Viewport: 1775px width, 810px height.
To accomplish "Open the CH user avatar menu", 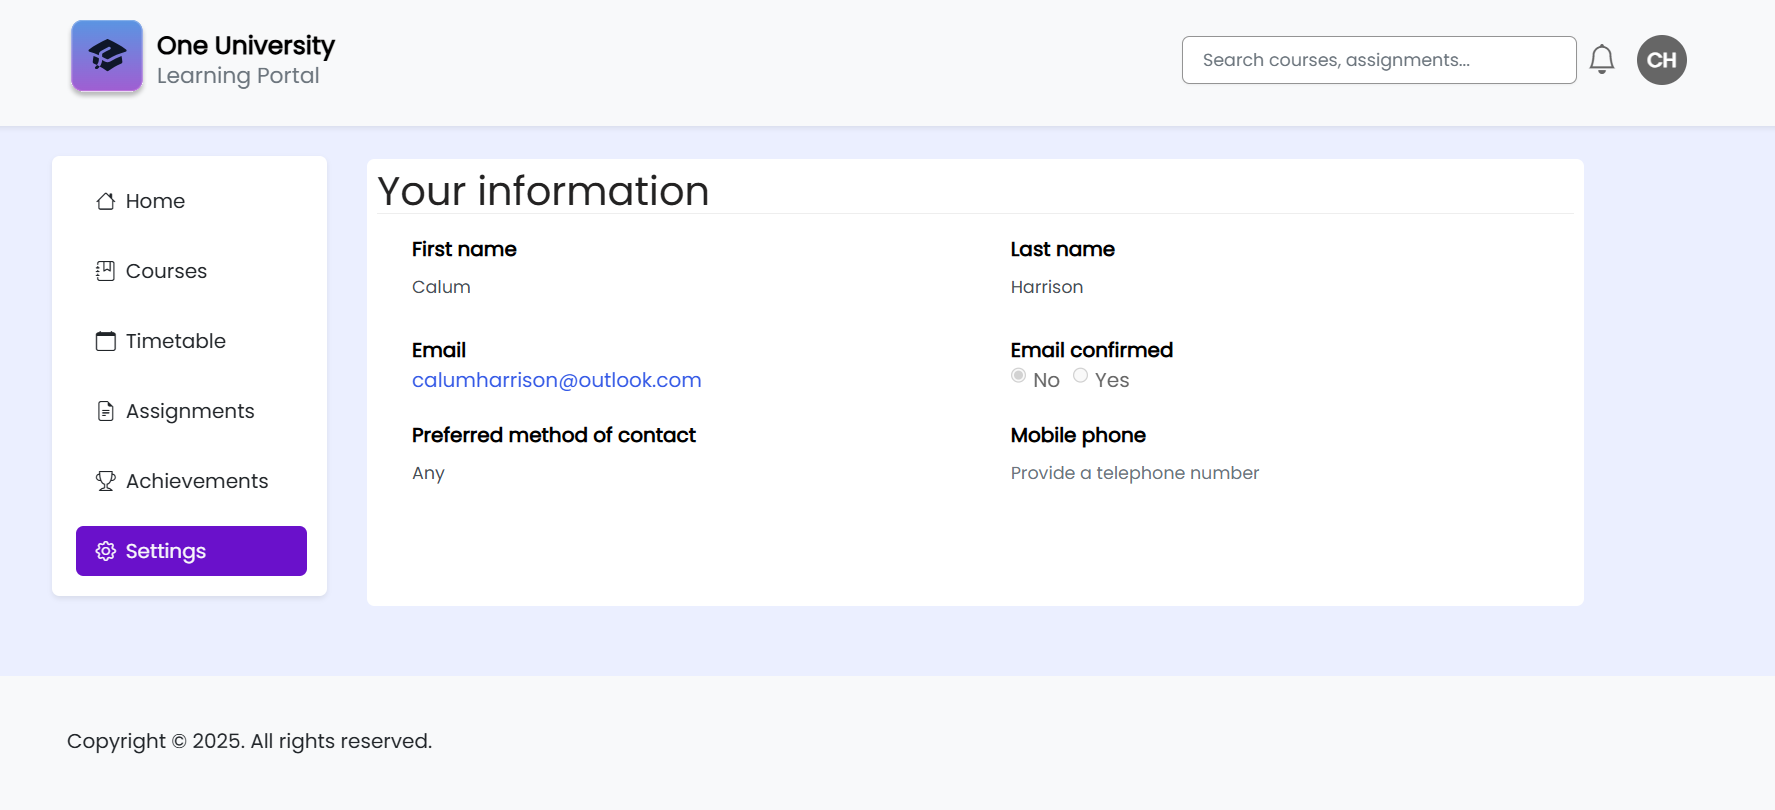I will 1661,60.
